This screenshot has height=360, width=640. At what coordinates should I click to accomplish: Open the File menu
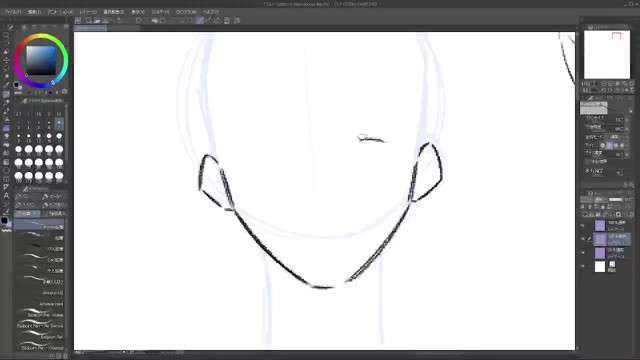click(13, 12)
